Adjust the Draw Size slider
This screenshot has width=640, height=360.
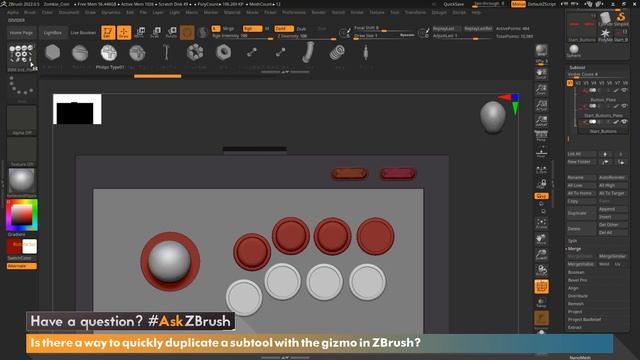click(x=384, y=36)
